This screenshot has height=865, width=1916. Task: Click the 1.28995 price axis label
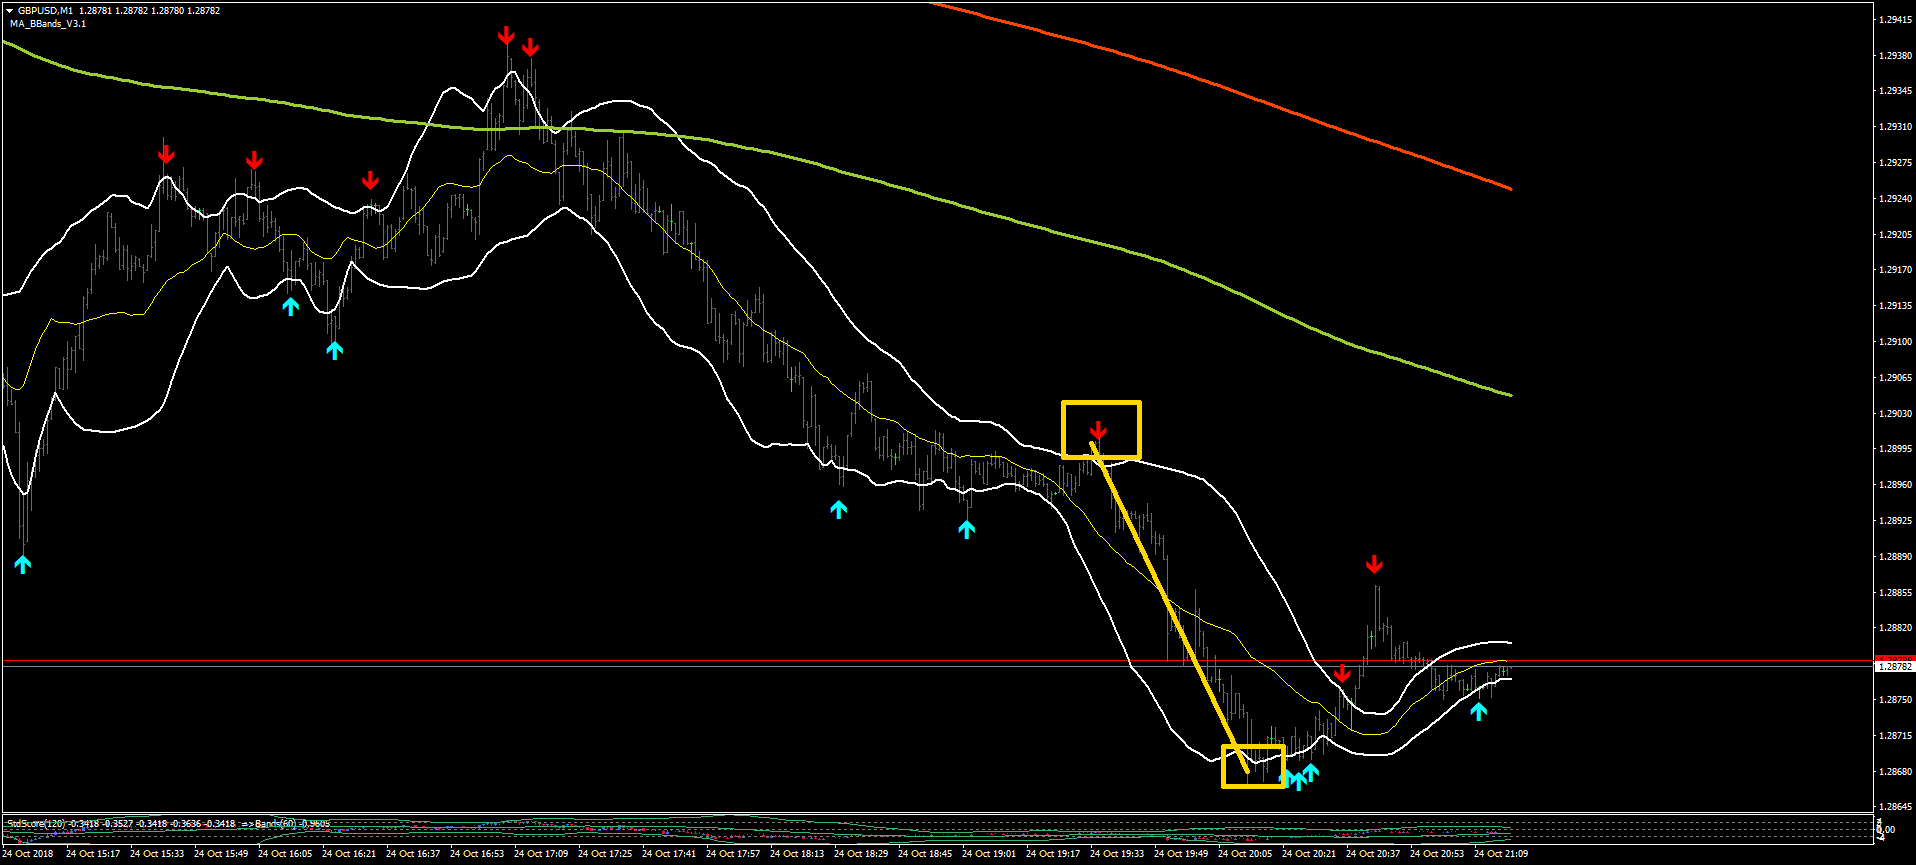pyautogui.click(x=1895, y=449)
